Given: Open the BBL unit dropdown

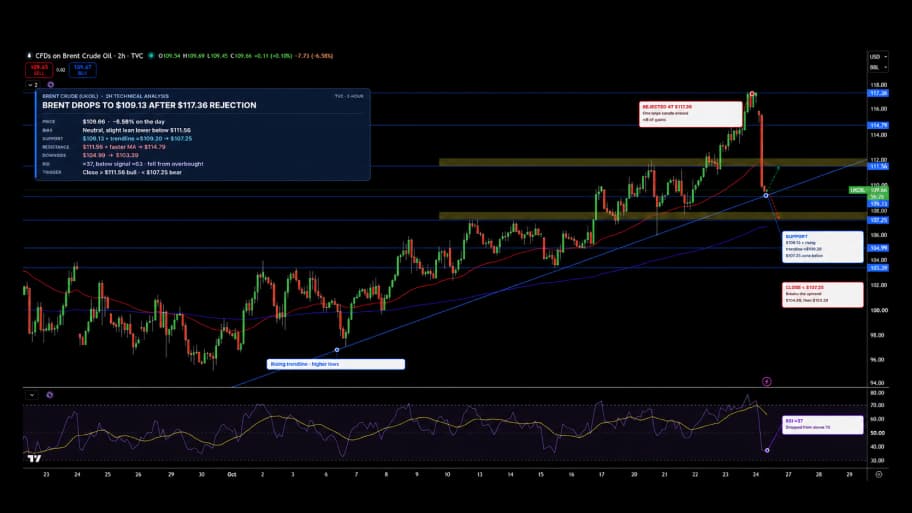Looking at the screenshot, I should [878, 67].
